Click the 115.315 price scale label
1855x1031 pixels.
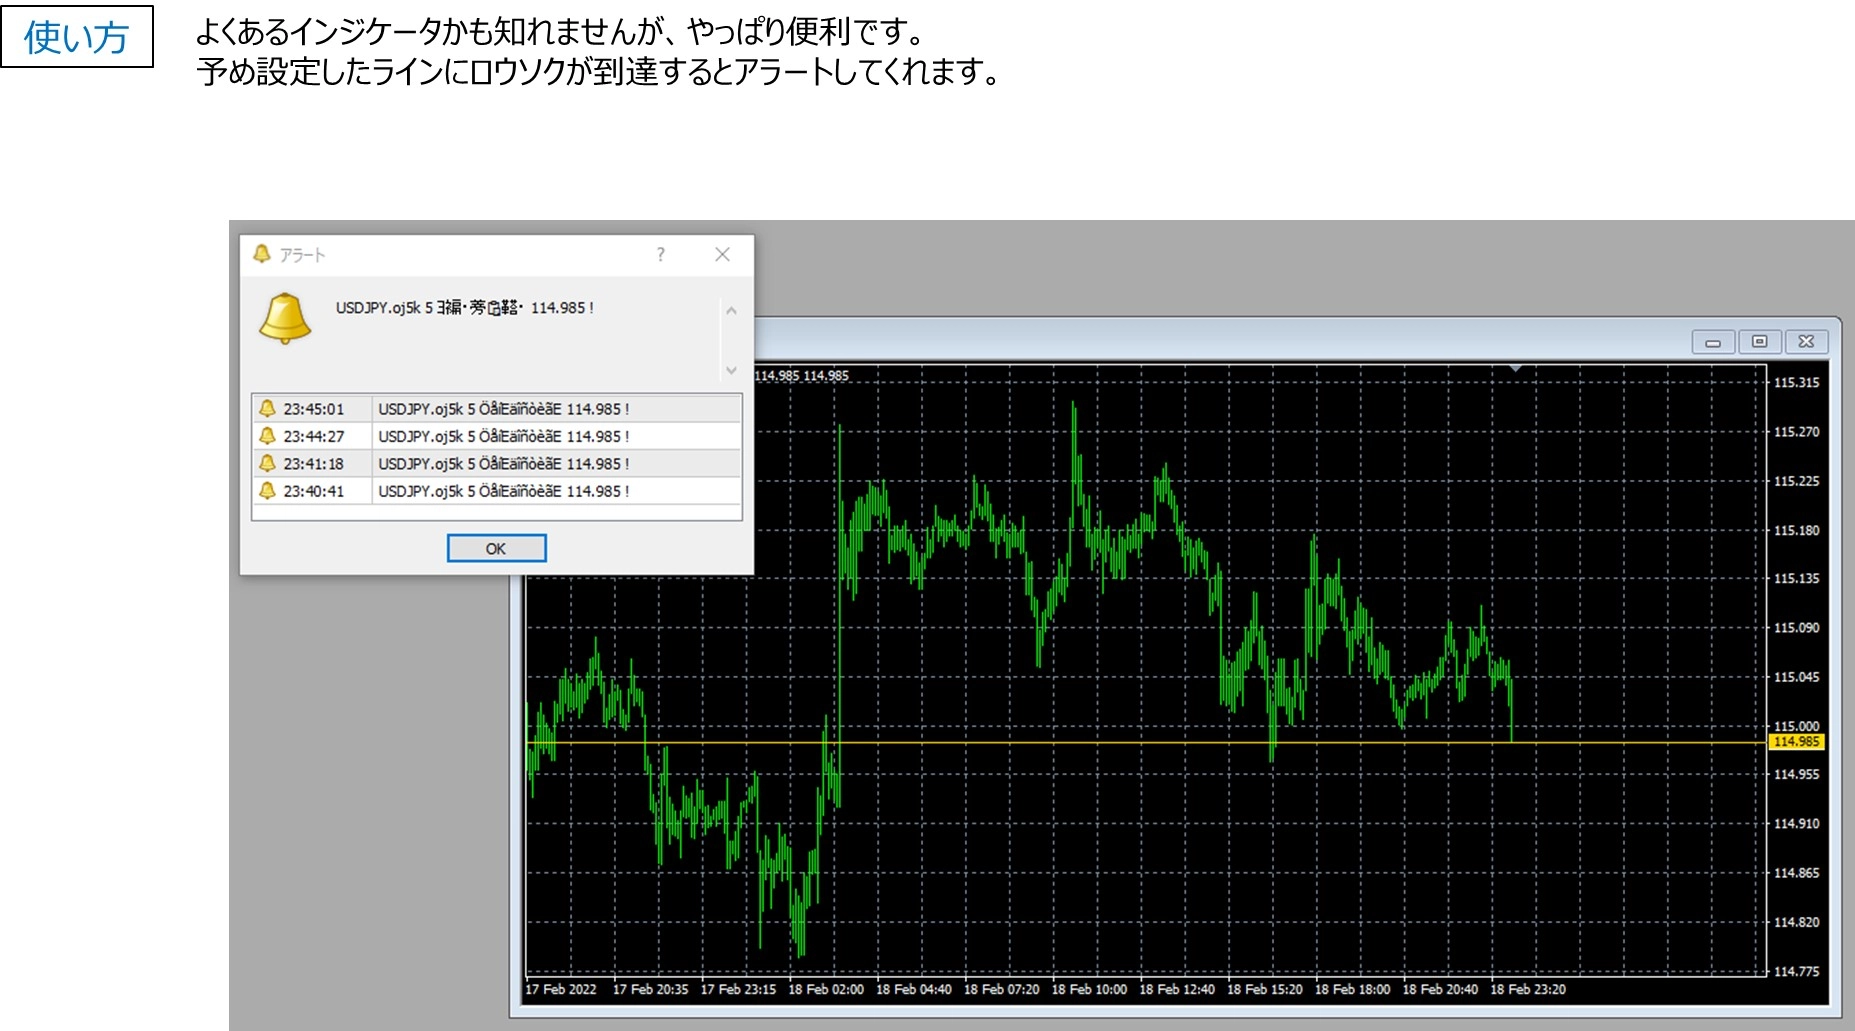1796,382
